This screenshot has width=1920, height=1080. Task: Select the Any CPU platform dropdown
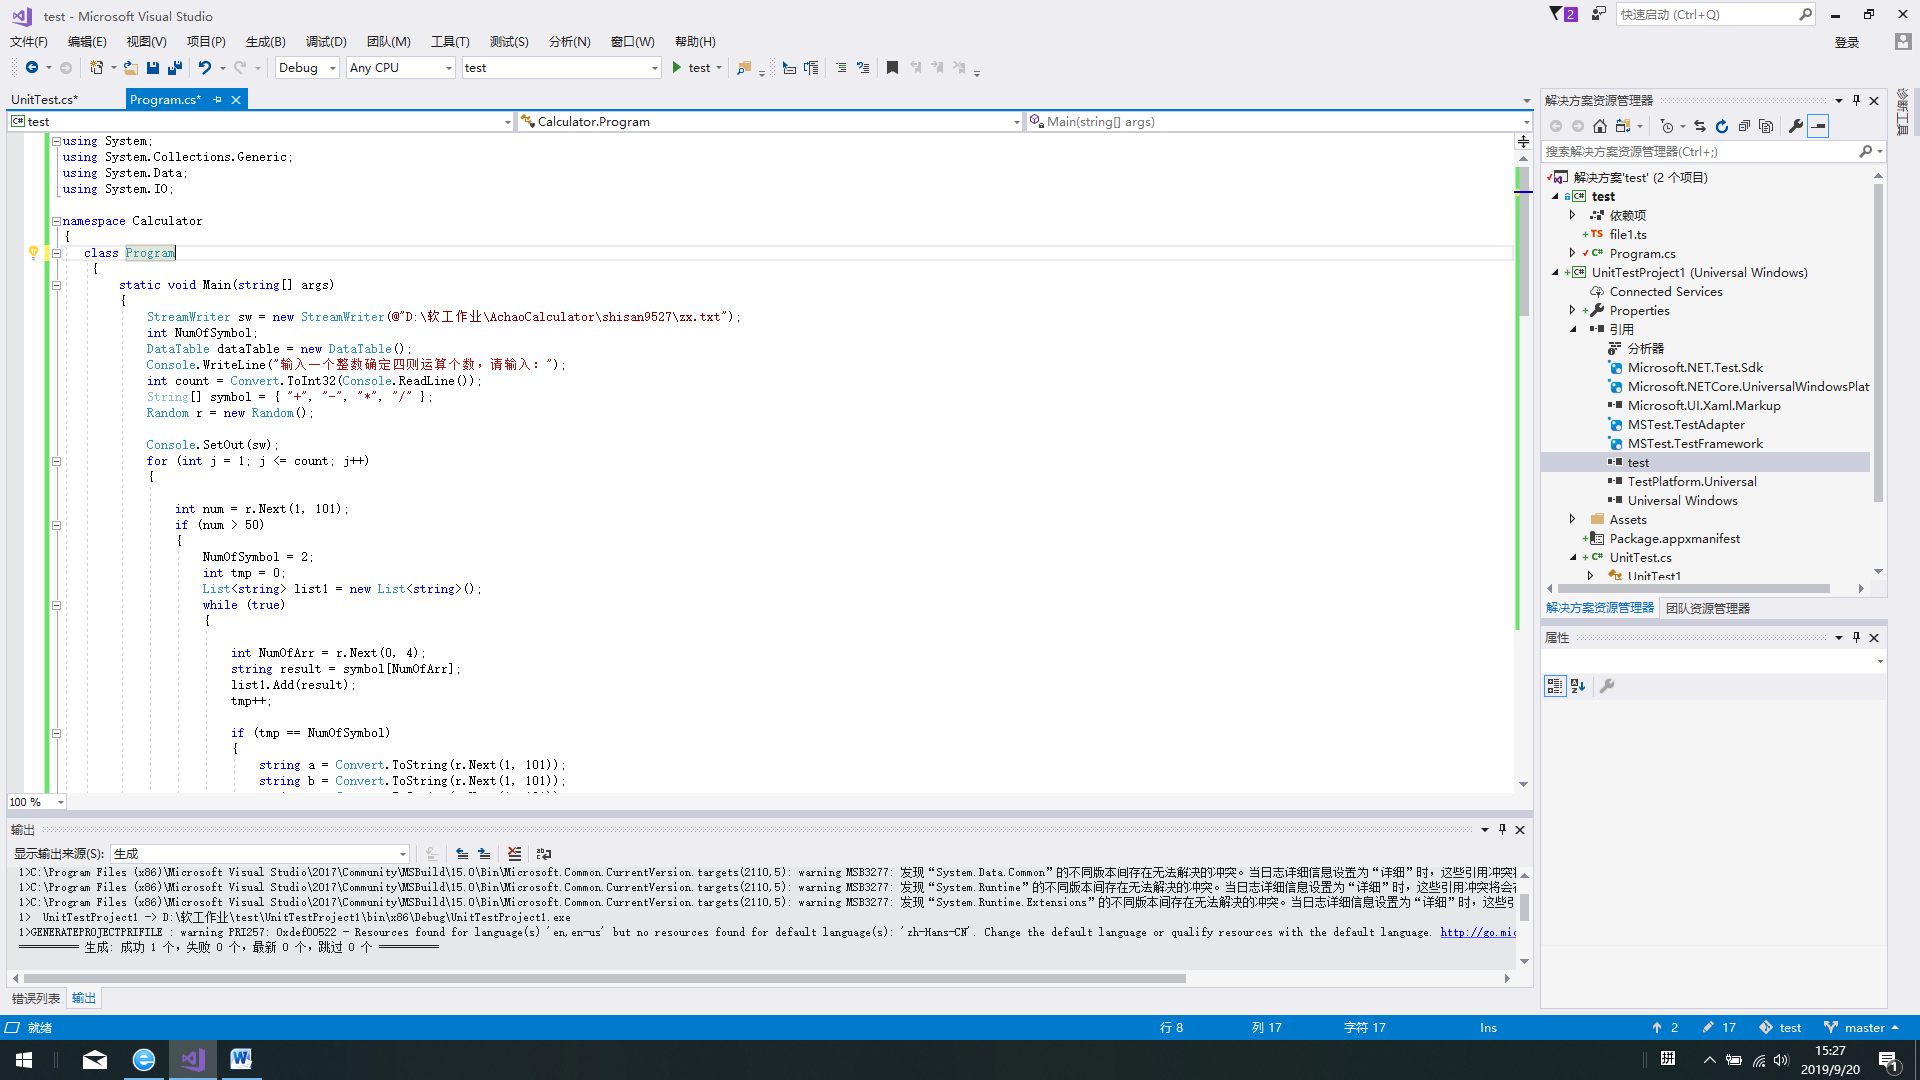(x=400, y=67)
